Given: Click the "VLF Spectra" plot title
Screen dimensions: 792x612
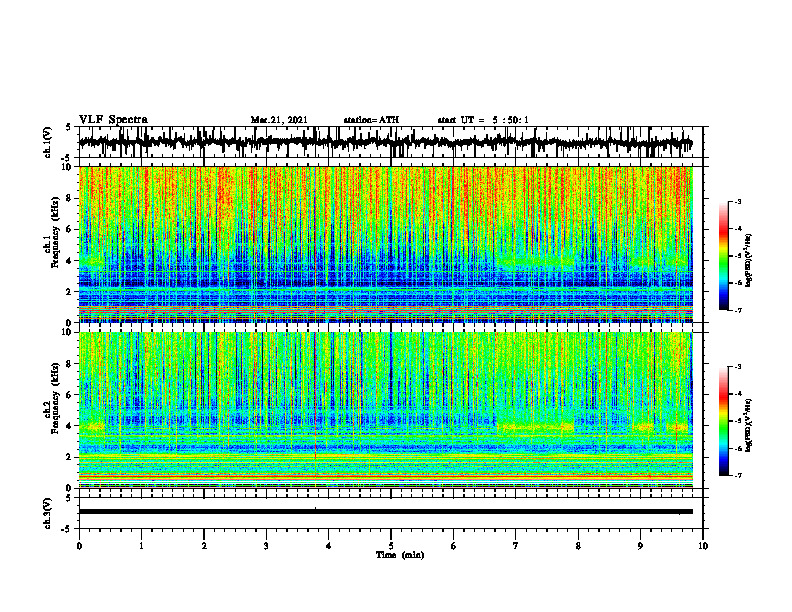Looking at the screenshot, I should 113,120.
